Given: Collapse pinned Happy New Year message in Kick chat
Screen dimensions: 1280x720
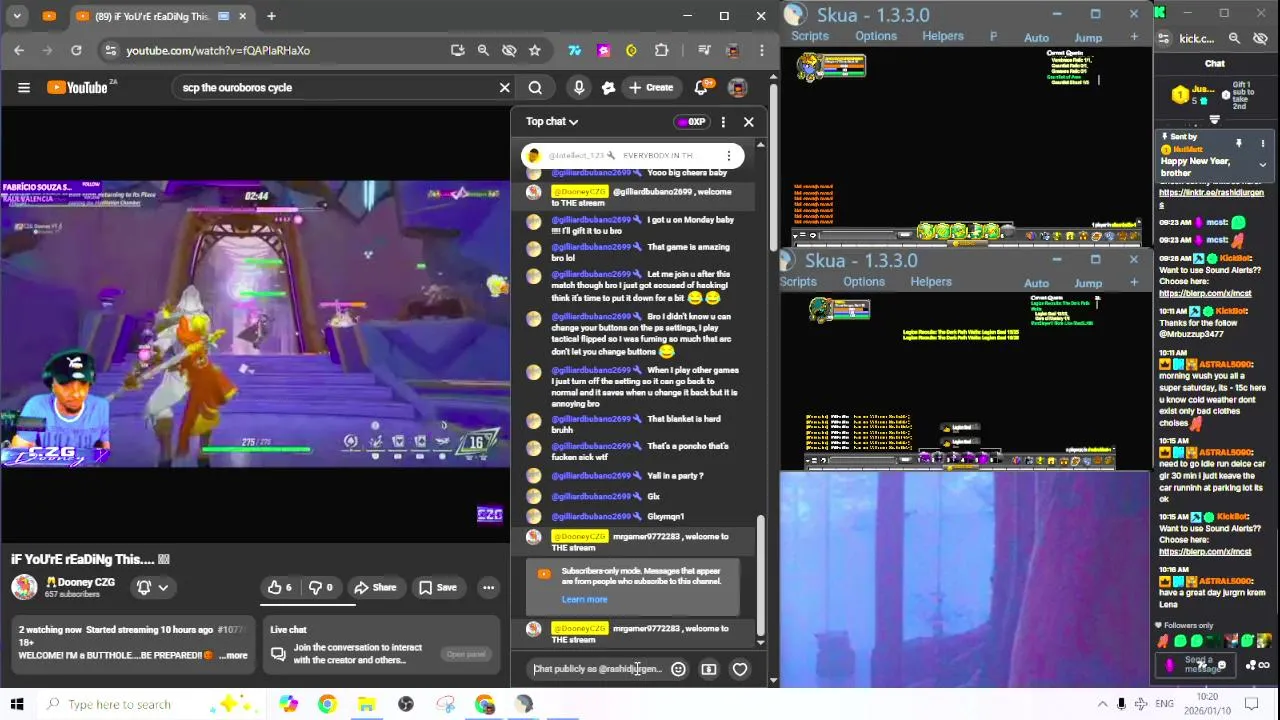Looking at the screenshot, I should [x=1262, y=165].
